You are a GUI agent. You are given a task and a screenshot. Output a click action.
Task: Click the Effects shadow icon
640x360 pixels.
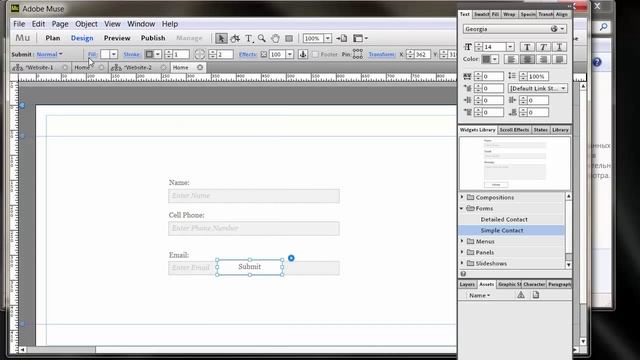264,54
